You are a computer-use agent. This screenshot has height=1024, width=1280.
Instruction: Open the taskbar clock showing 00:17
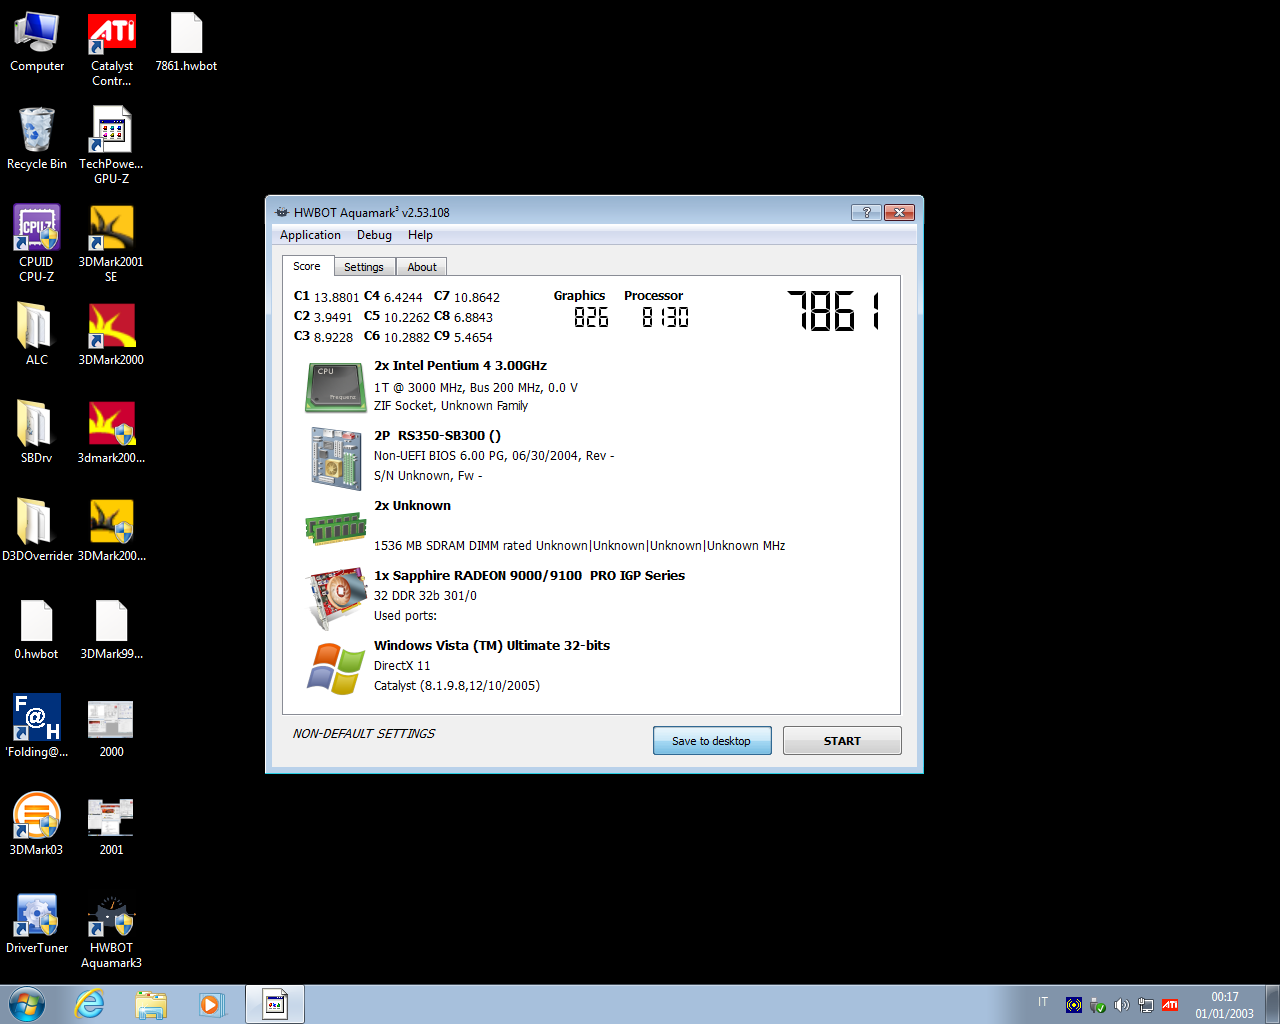1224,1005
